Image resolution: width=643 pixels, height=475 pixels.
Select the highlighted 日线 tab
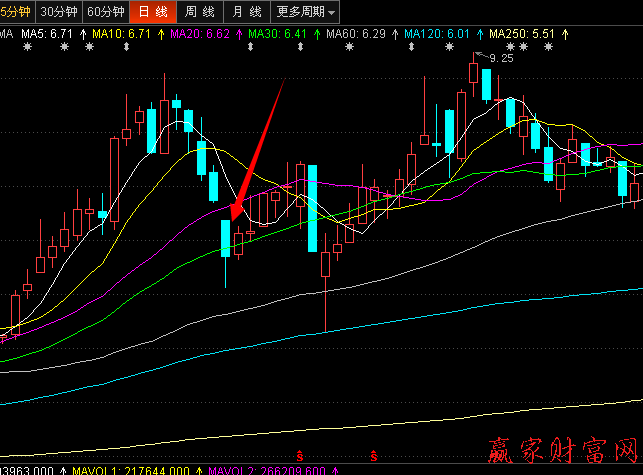point(152,12)
